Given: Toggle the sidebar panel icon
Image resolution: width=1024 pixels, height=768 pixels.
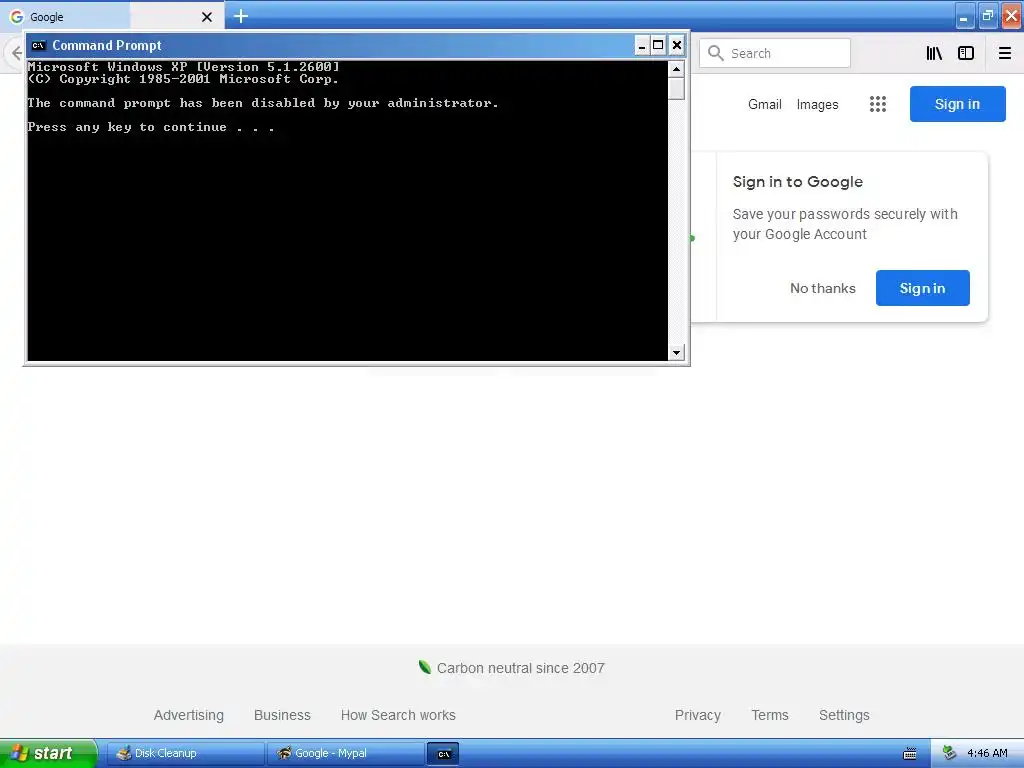Looking at the screenshot, I should coord(966,53).
